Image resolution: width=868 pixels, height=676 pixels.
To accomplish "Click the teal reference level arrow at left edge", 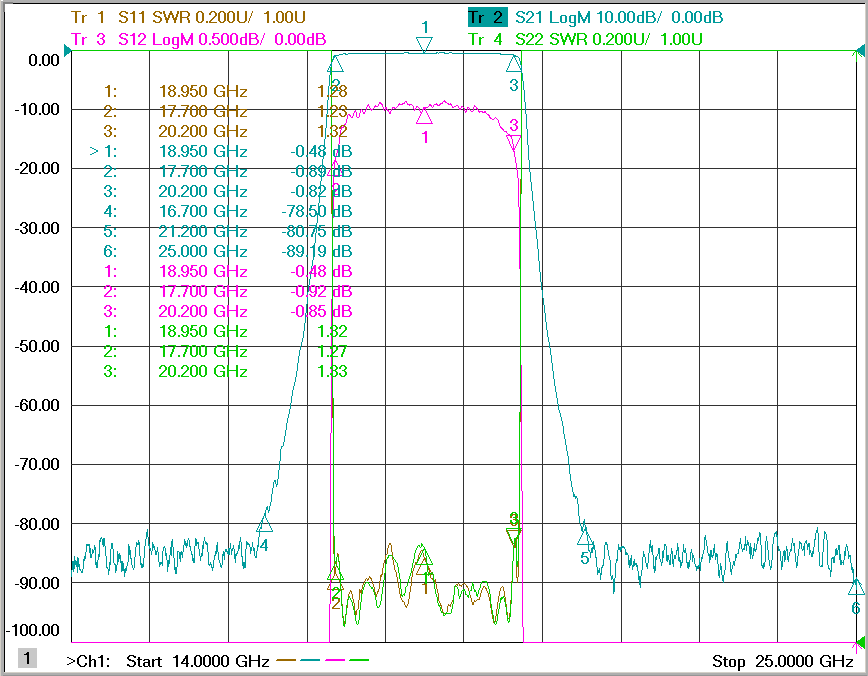I will tap(68, 51).
